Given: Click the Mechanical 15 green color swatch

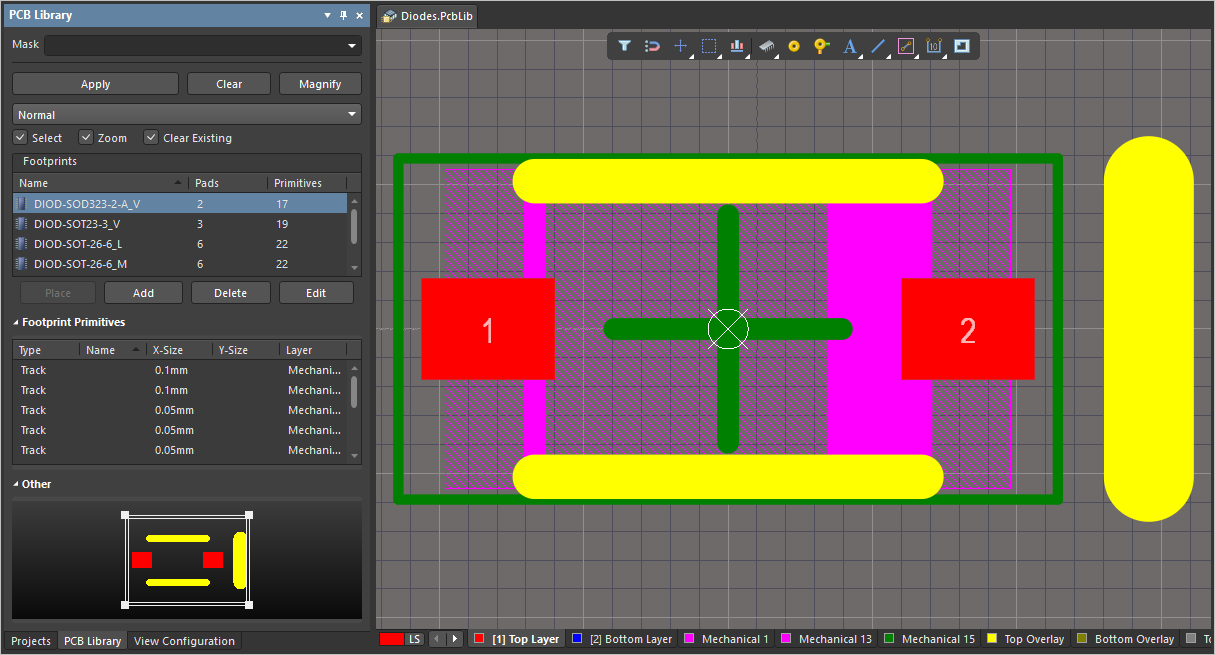Looking at the screenshot, I should [889, 639].
